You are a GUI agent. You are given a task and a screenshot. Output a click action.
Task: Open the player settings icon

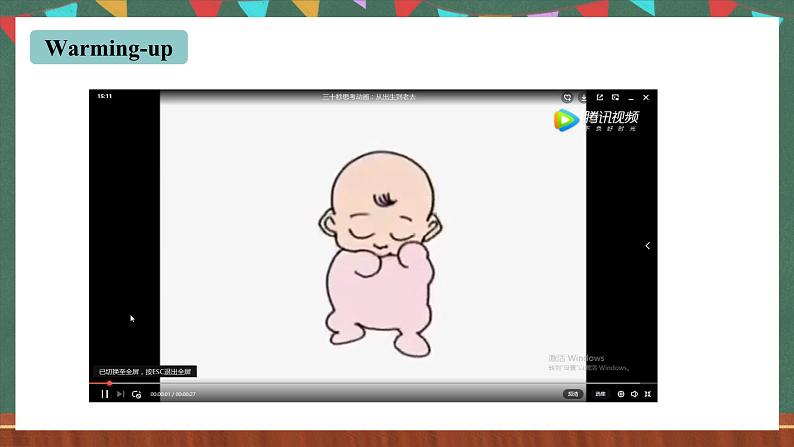coord(621,394)
